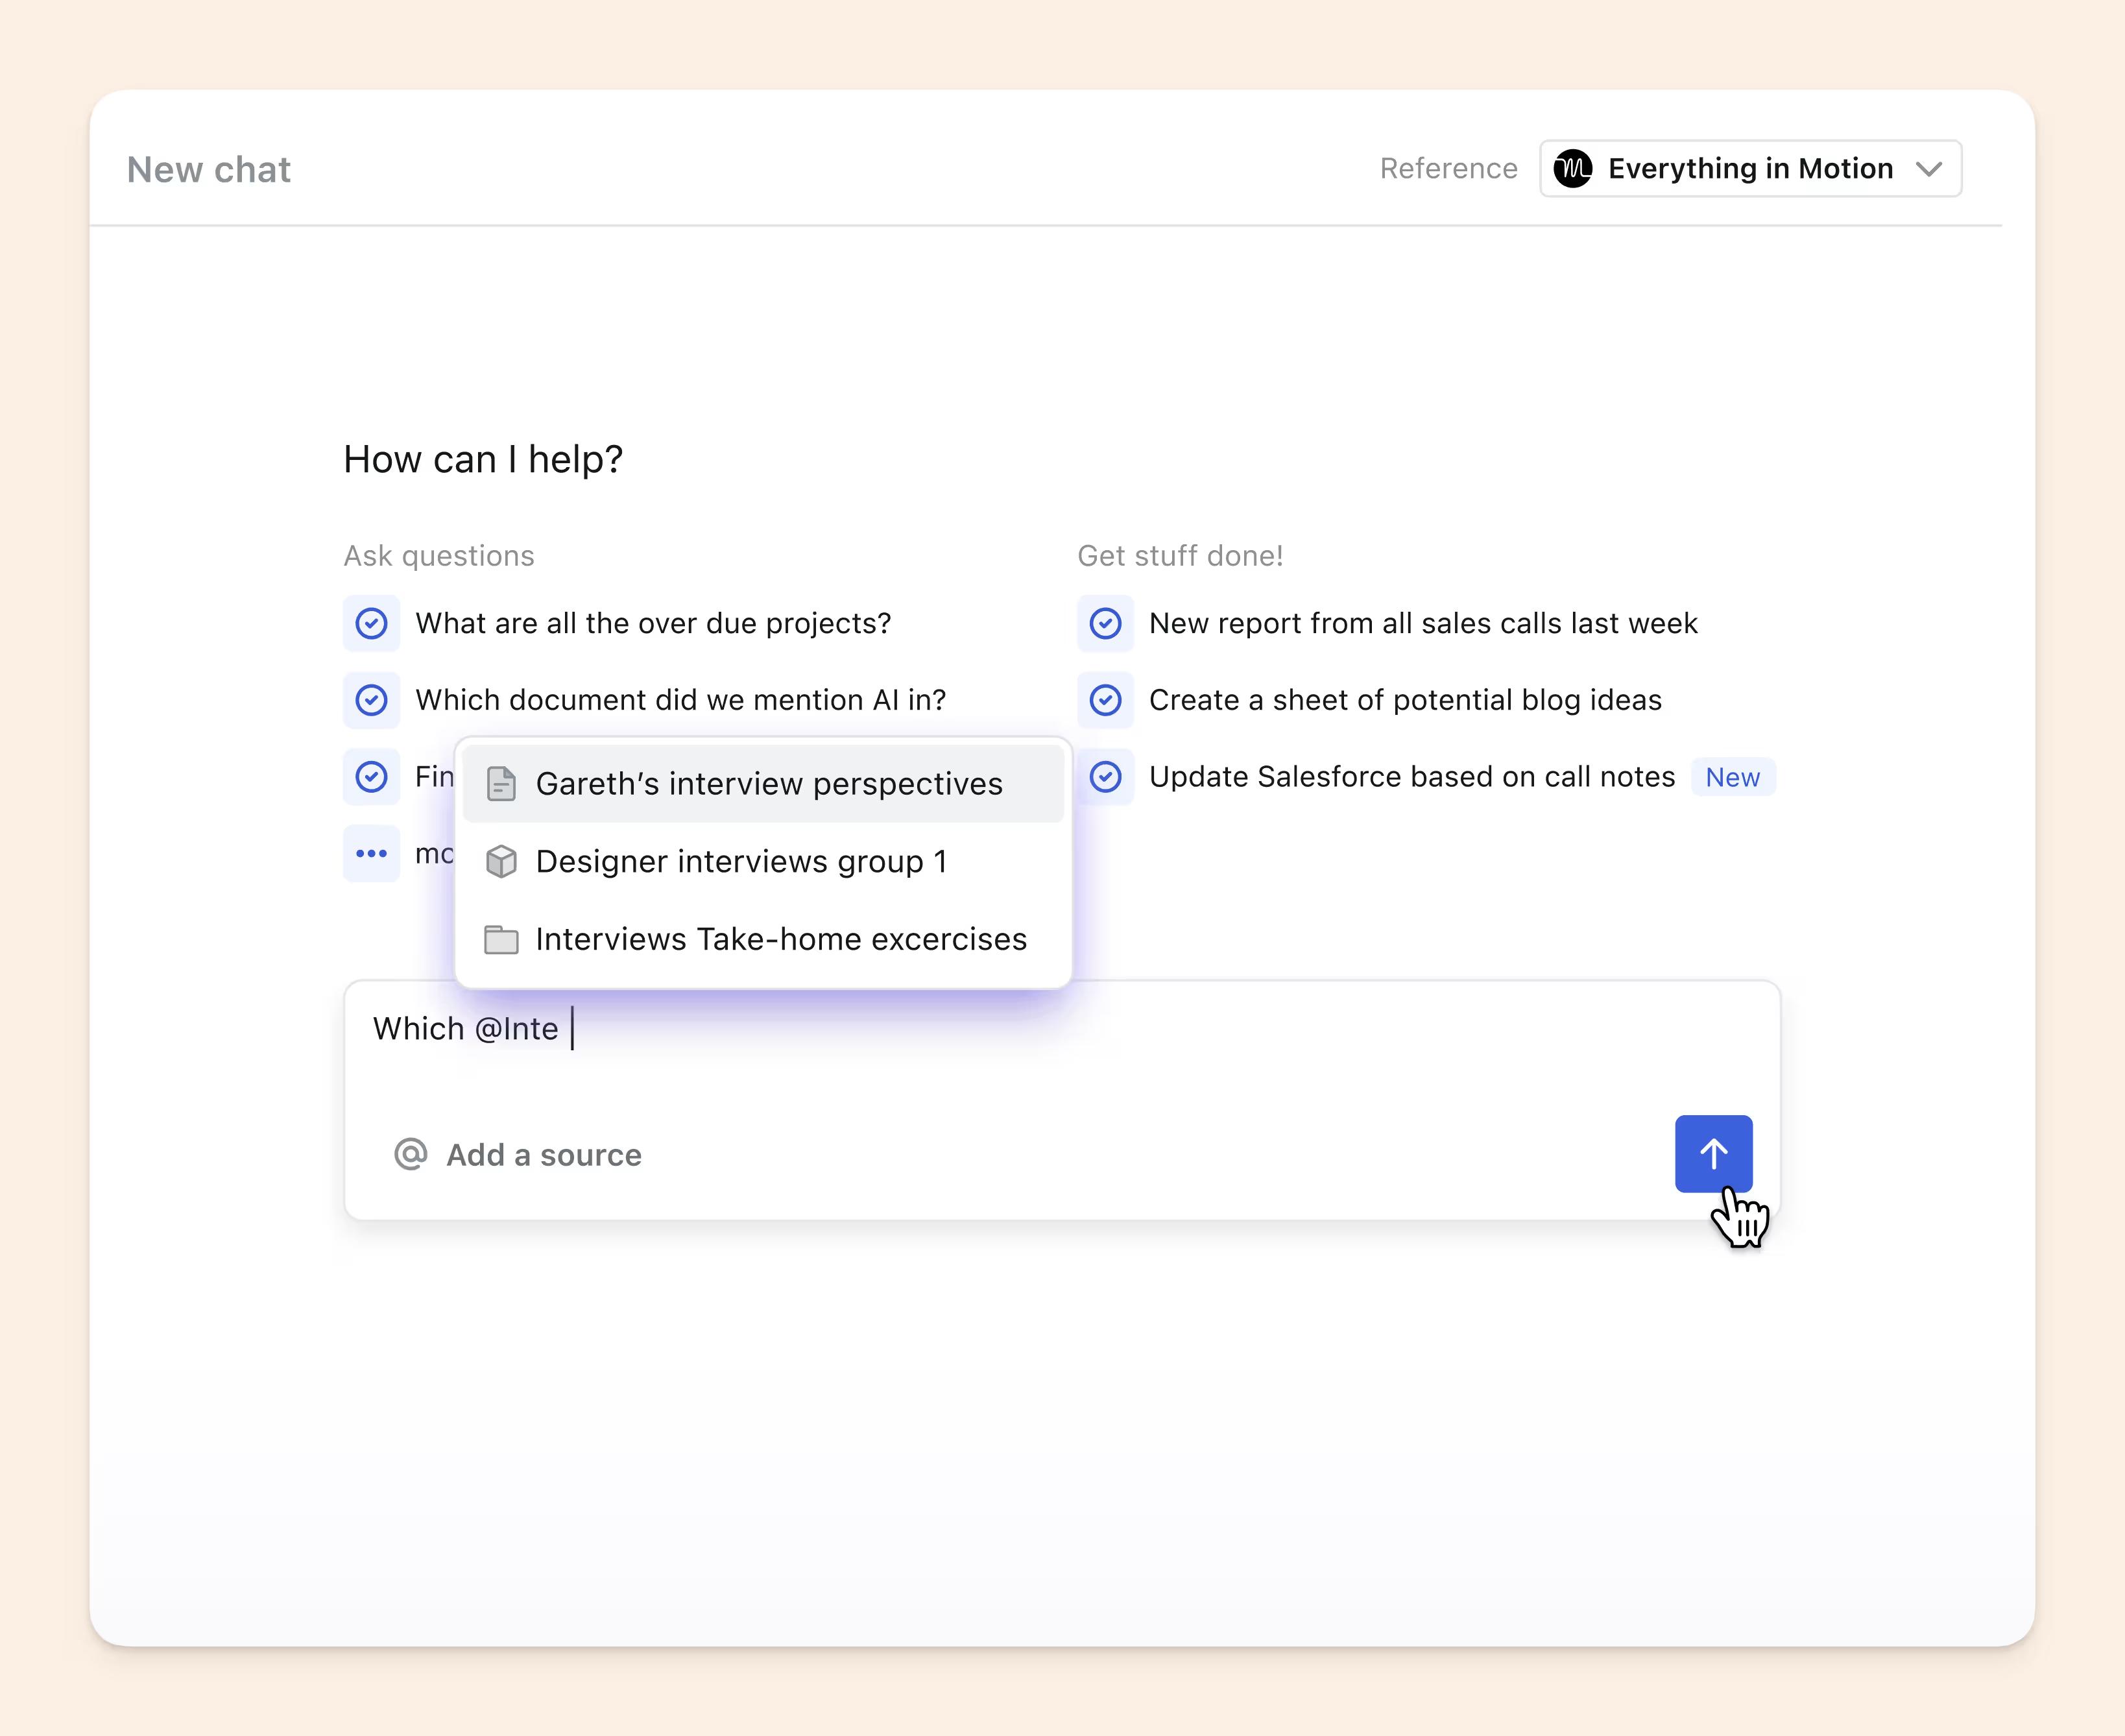
Task: Ask What are all the over due projects?
Action: [653, 623]
